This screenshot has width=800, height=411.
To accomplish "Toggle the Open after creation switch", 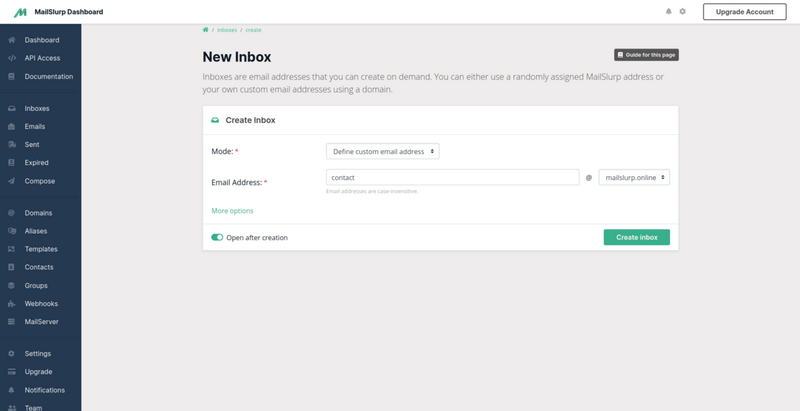I will pos(217,238).
